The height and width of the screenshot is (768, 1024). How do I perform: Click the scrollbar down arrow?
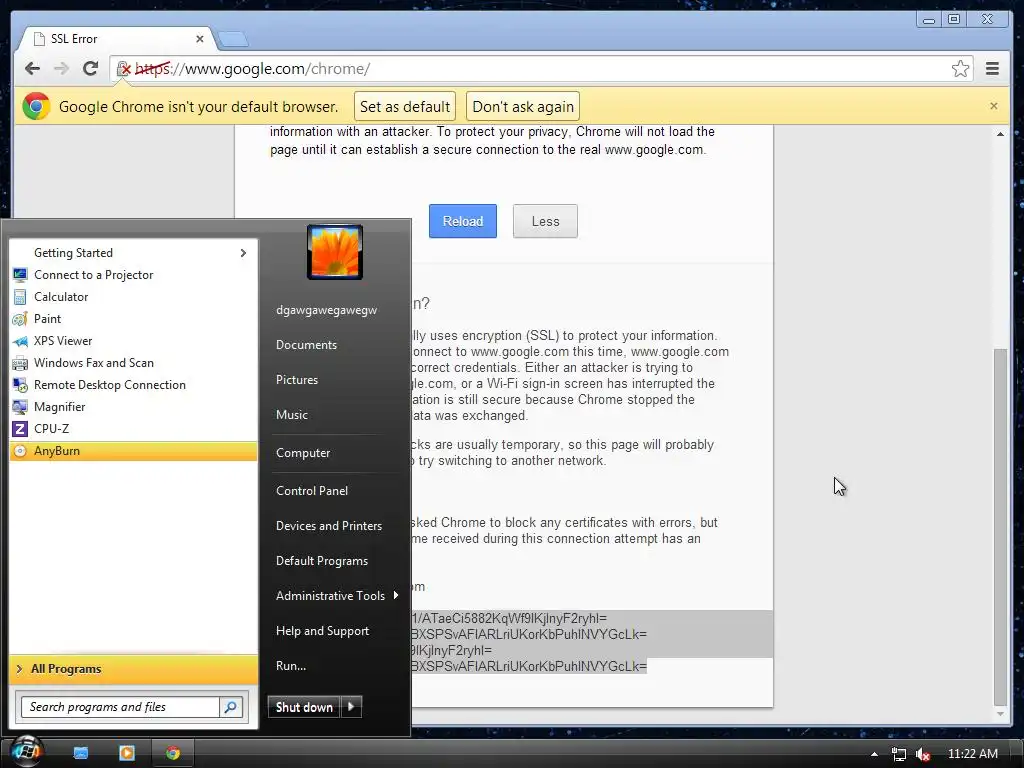coord(1000,714)
